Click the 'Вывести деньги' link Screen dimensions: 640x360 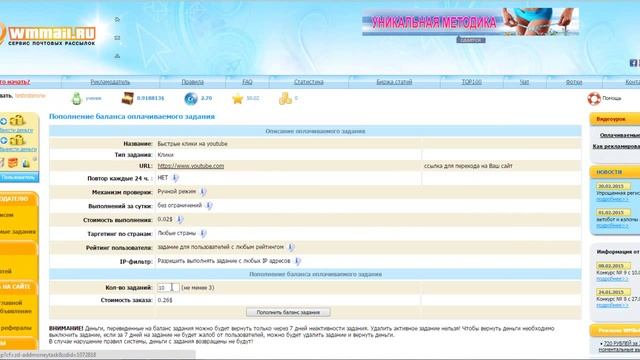click(x=18, y=149)
